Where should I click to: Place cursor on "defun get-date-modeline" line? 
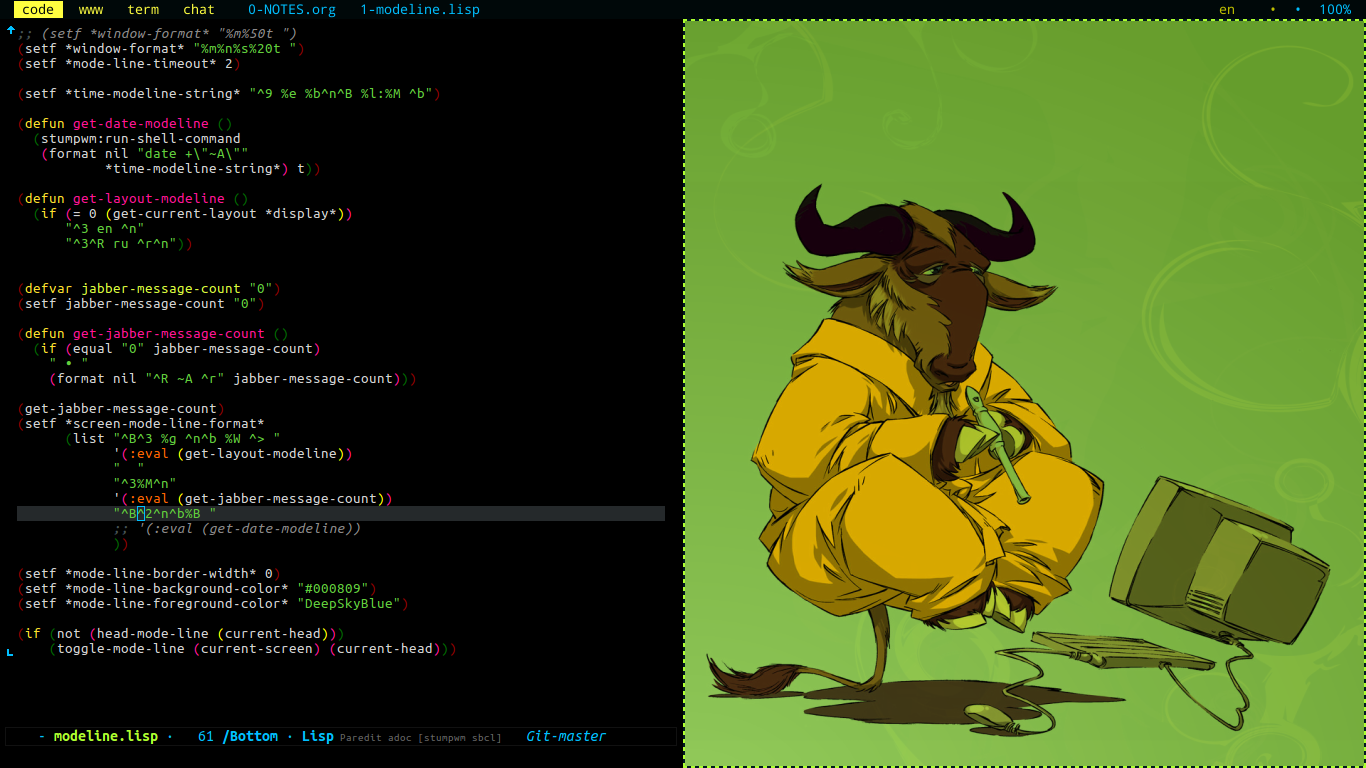coord(125,123)
